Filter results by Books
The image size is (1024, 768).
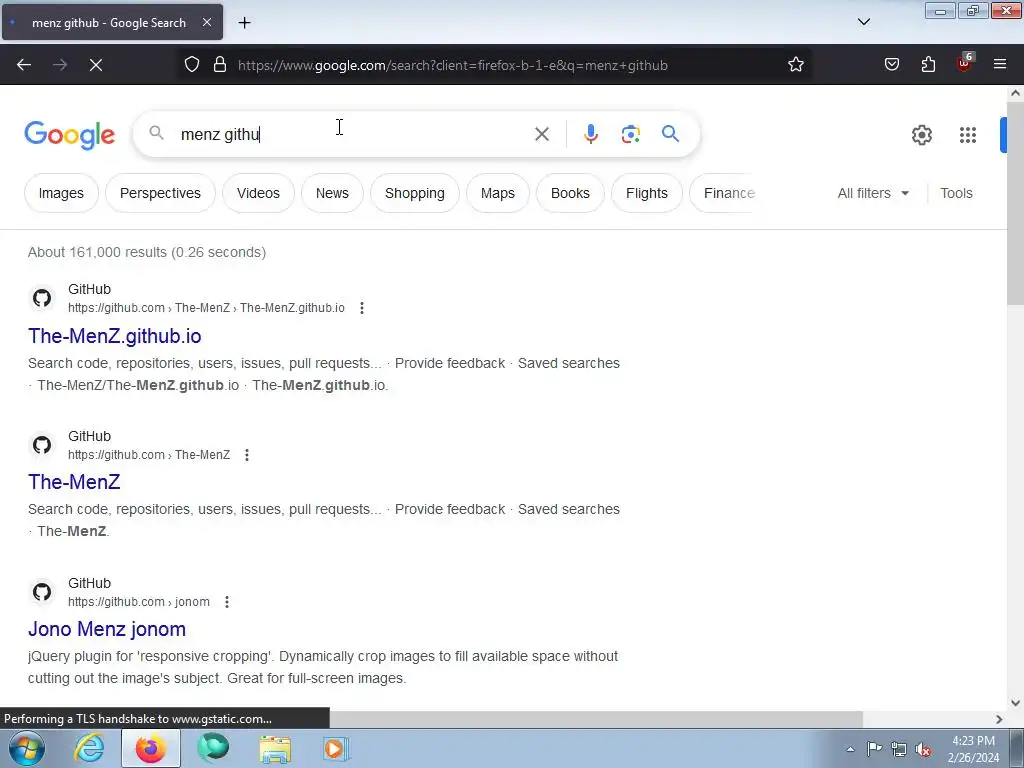tap(570, 193)
